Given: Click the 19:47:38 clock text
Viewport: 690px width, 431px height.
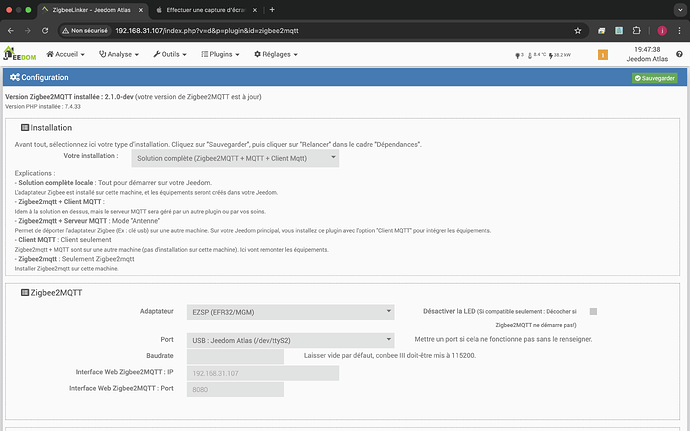Looking at the screenshot, I should point(647,49).
